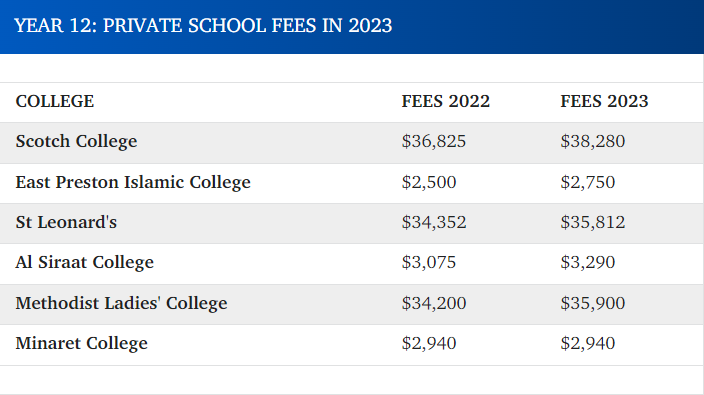Image resolution: width=704 pixels, height=395 pixels.
Task: Click the Scotch College row name
Action: (x=76, y=142)
